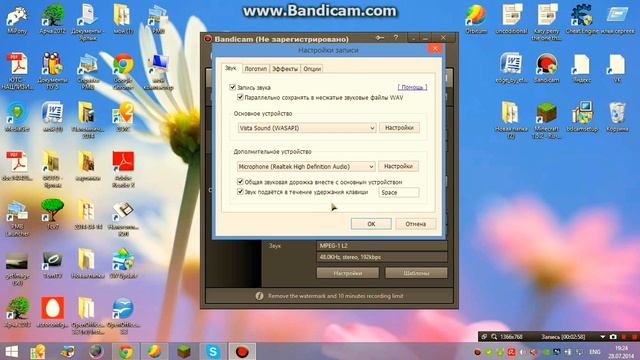Switch to Bandicam red record taskbar button
The height and width of the screenshot is (360, 640).
[242, 351]
